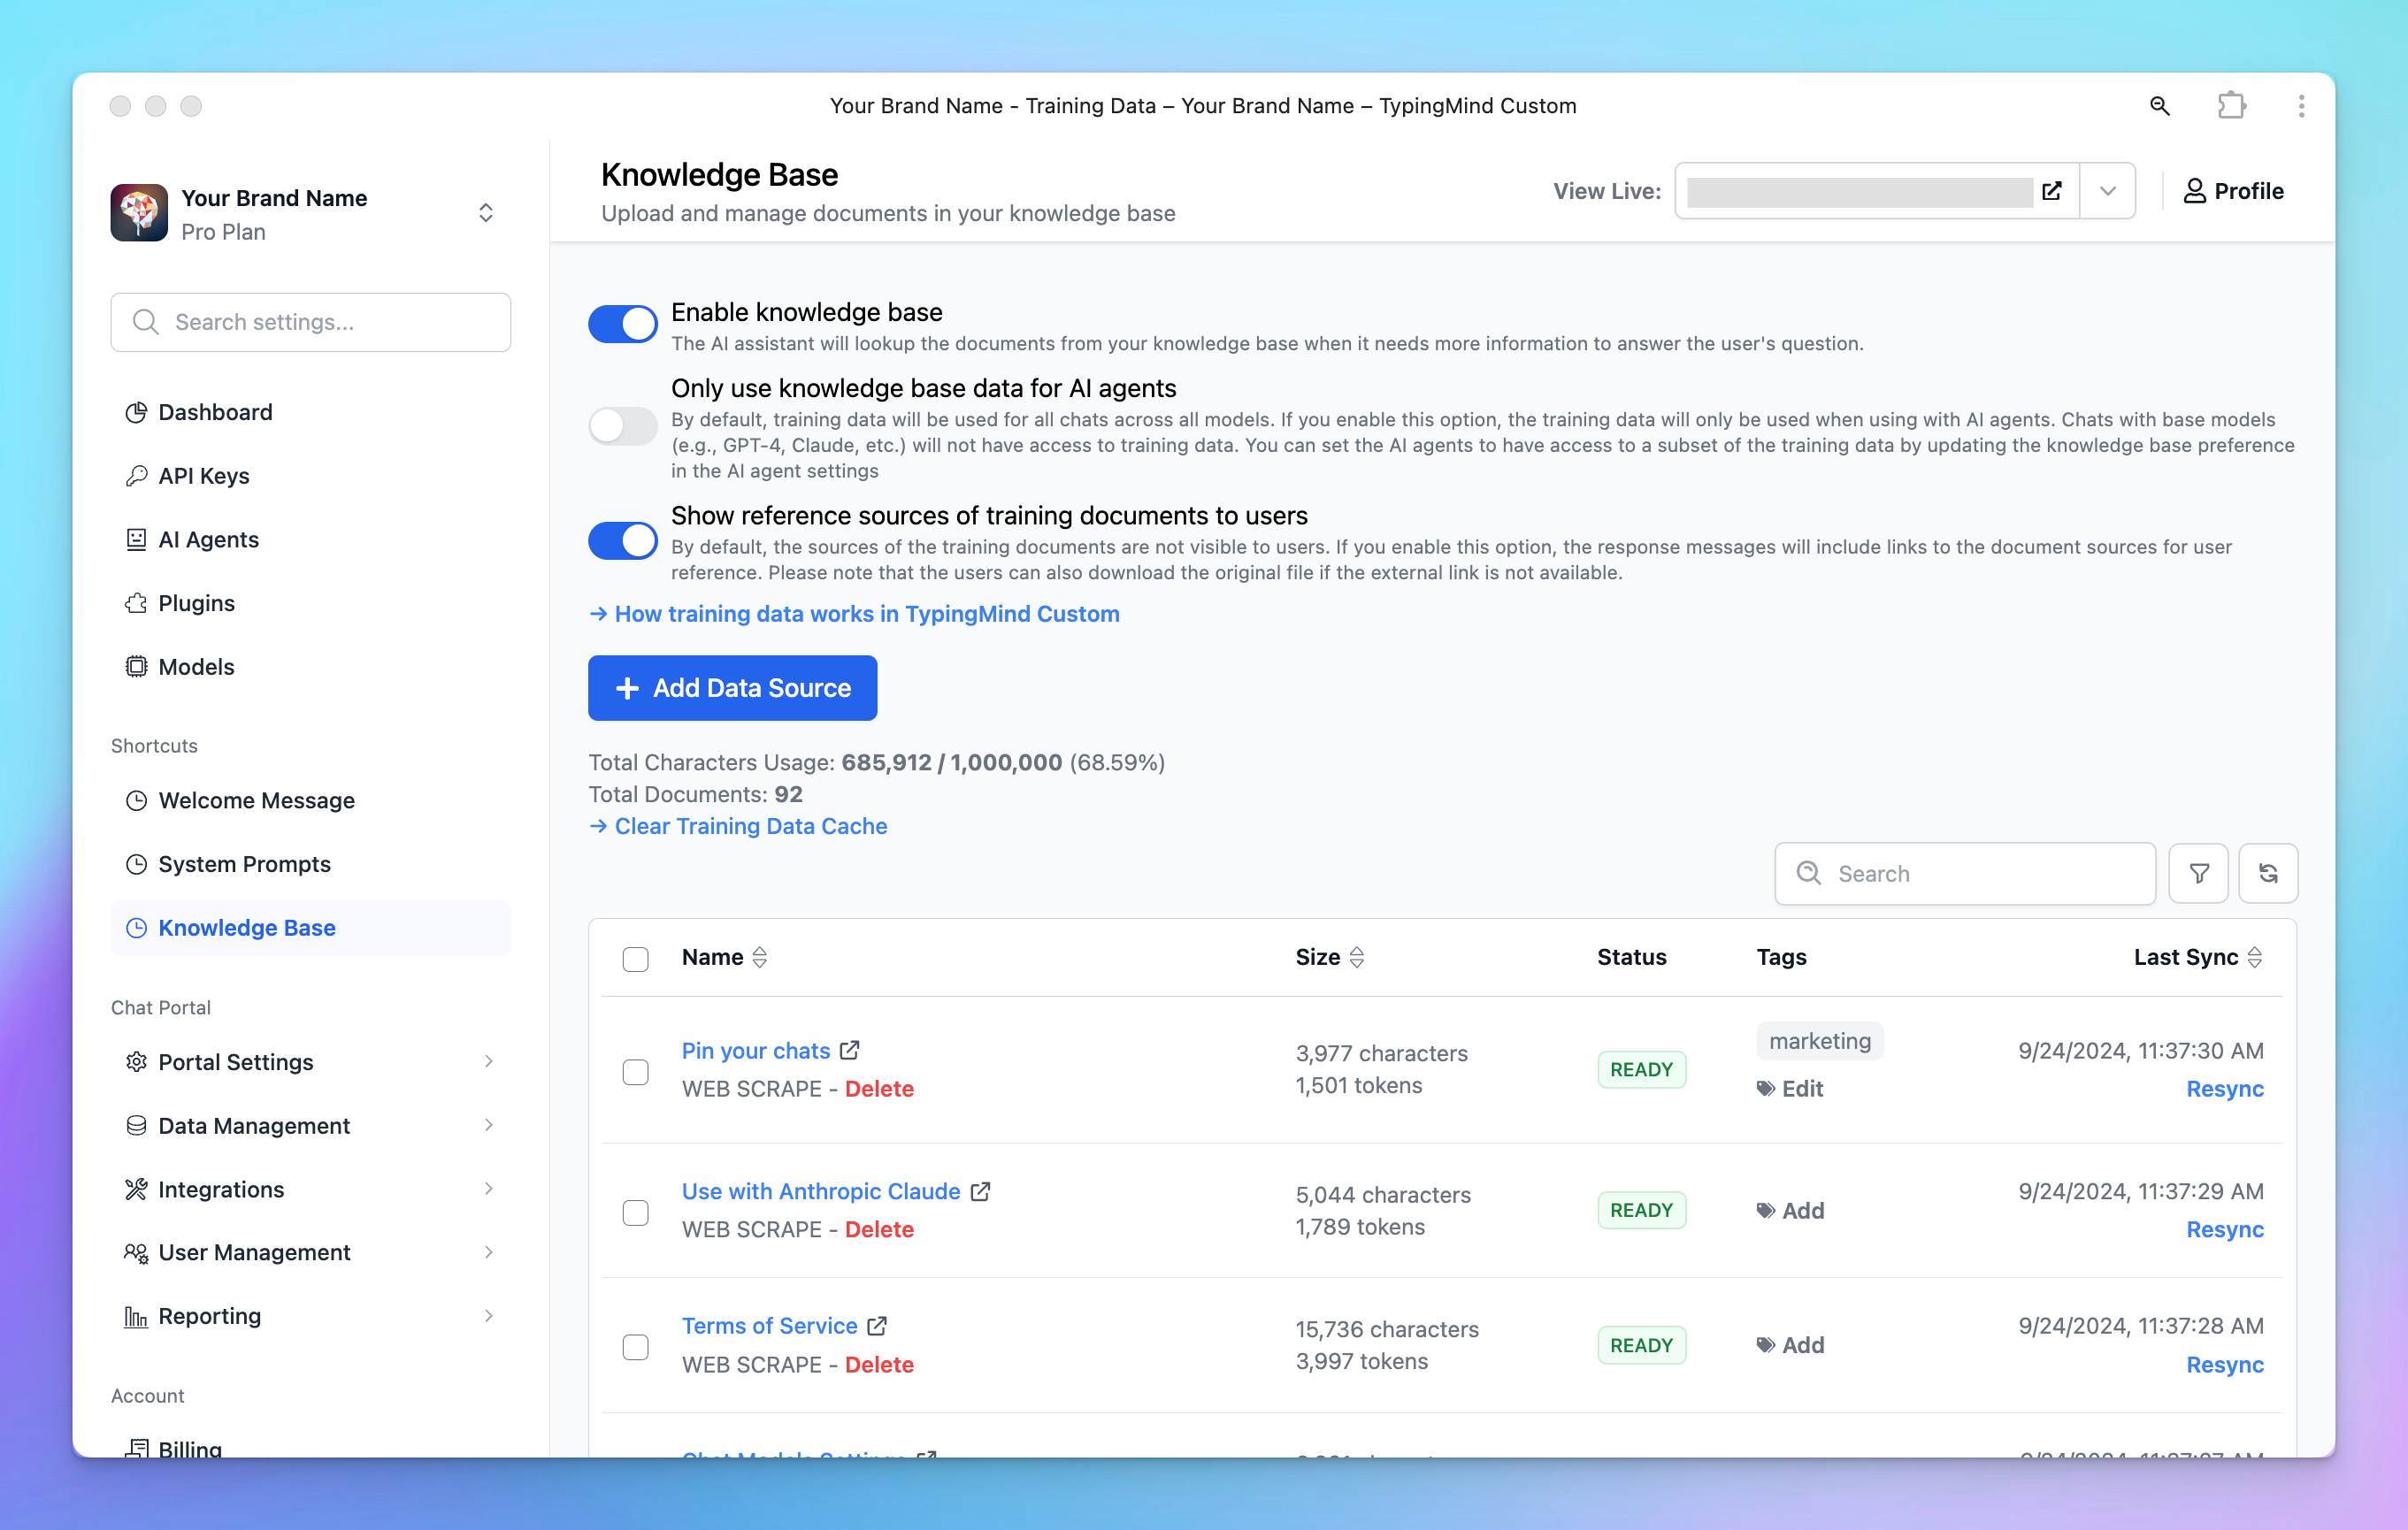Expand the View Live URL dropdown
Screen dimensions: 2408x1530
2108,189
